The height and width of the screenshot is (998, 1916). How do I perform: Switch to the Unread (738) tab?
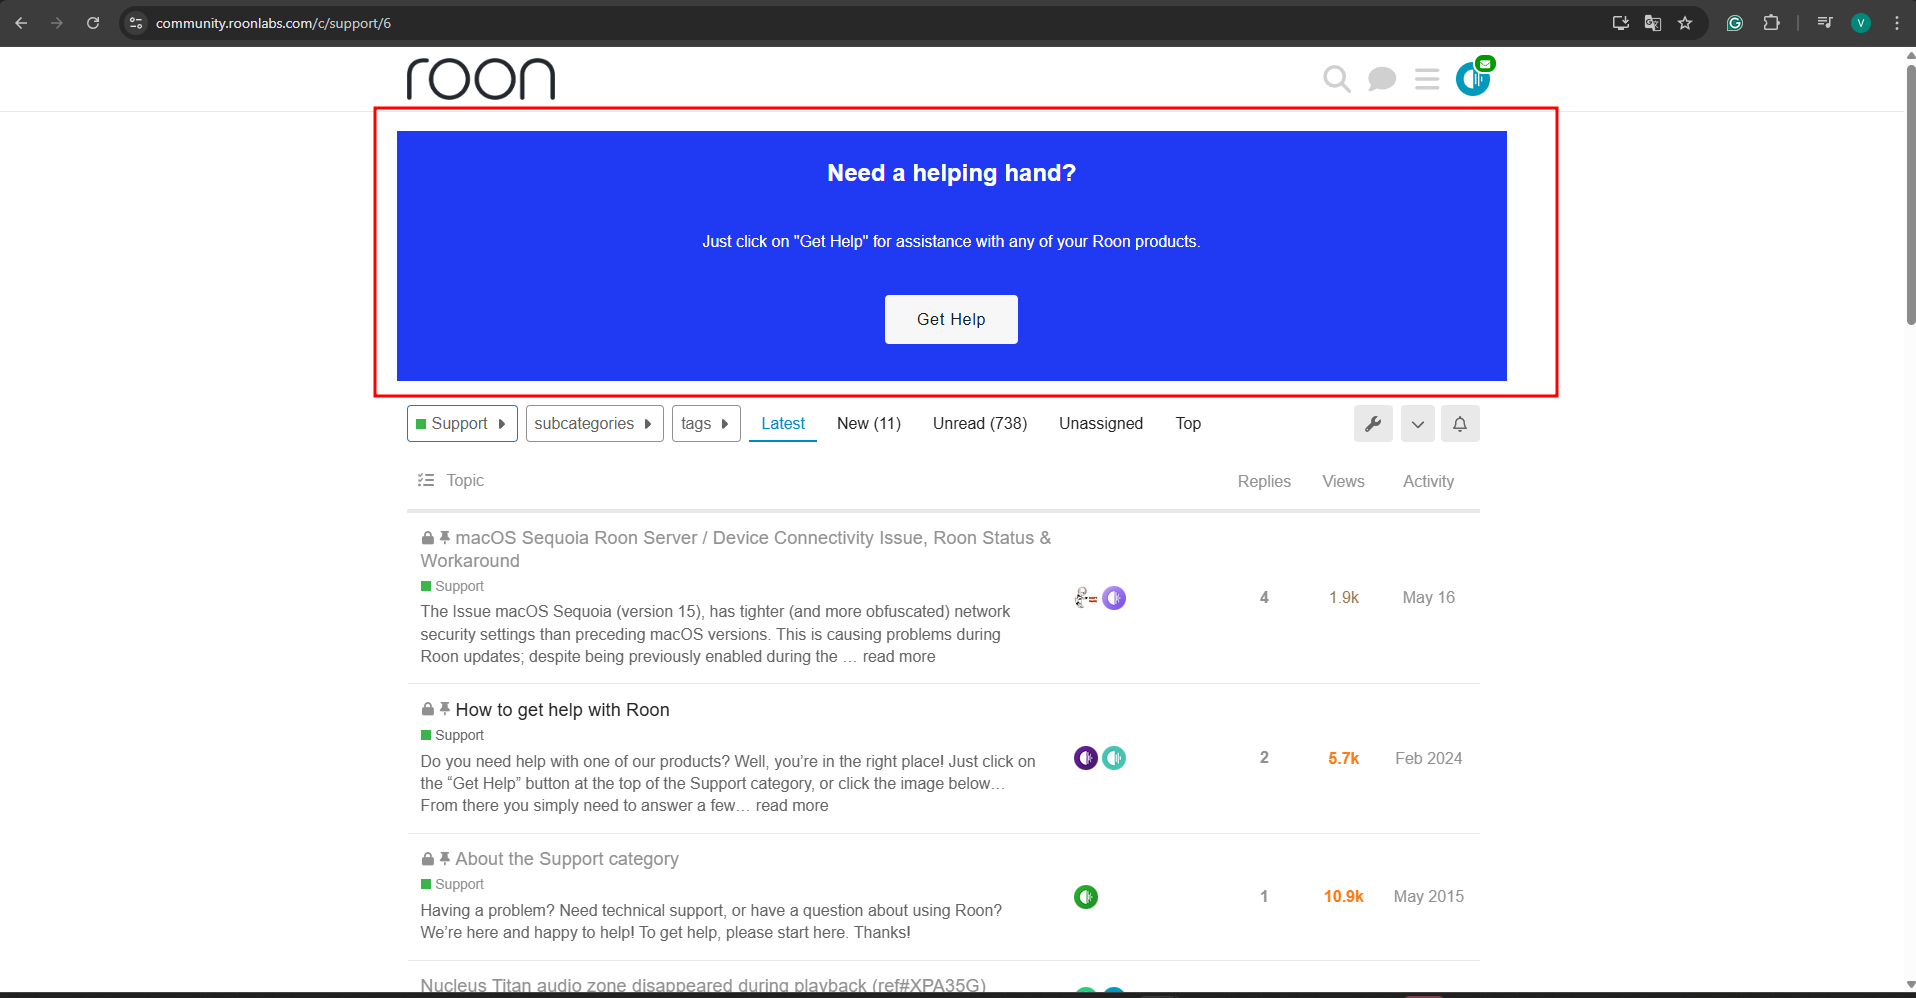click(979, 424)
